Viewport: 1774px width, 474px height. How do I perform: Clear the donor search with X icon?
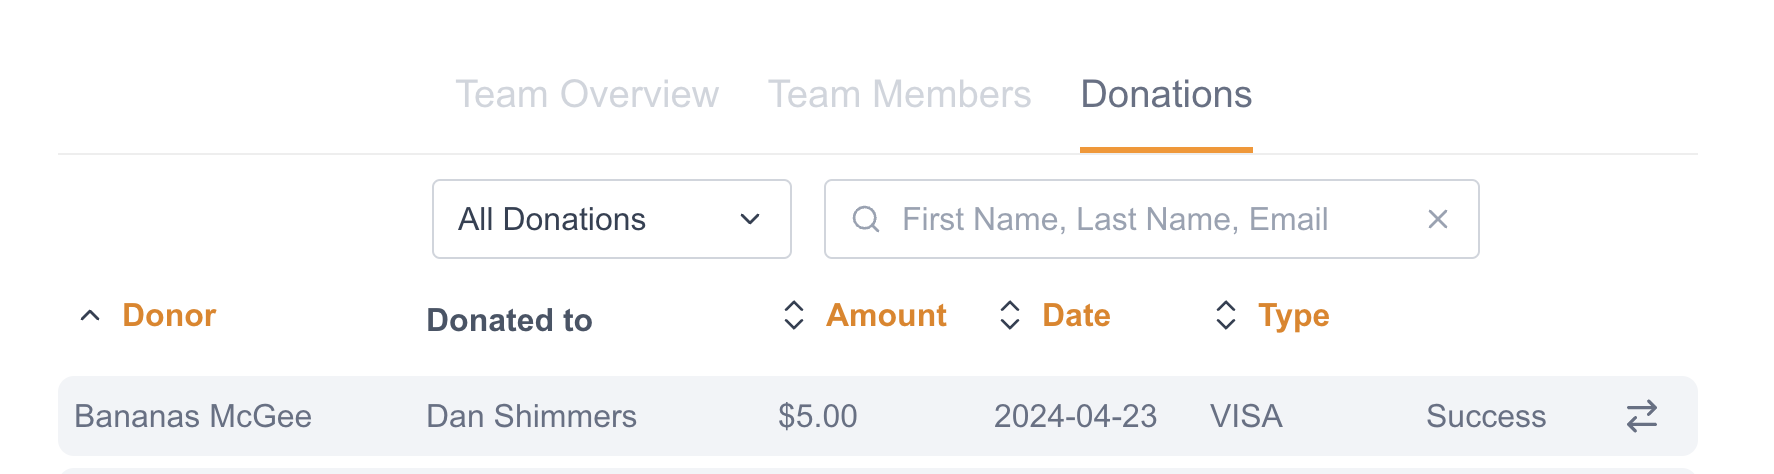coord(1438,219)
